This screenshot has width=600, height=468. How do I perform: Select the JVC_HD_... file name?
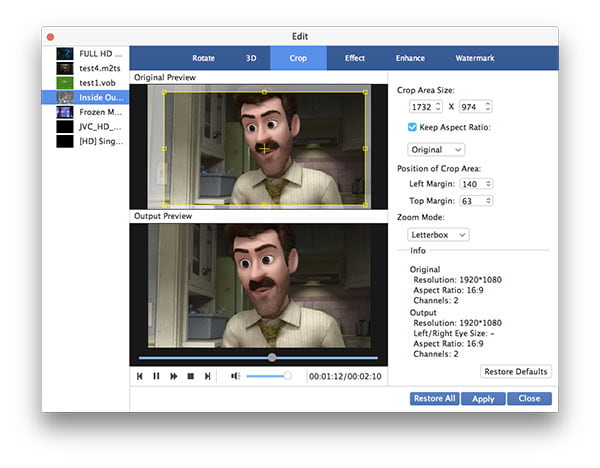100,127
